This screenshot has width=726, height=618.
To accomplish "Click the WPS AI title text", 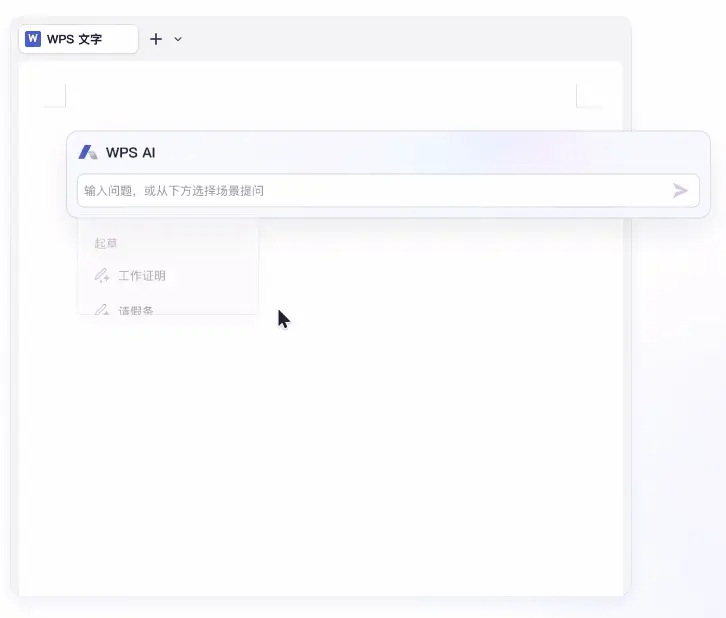I will tap(131, 152).
